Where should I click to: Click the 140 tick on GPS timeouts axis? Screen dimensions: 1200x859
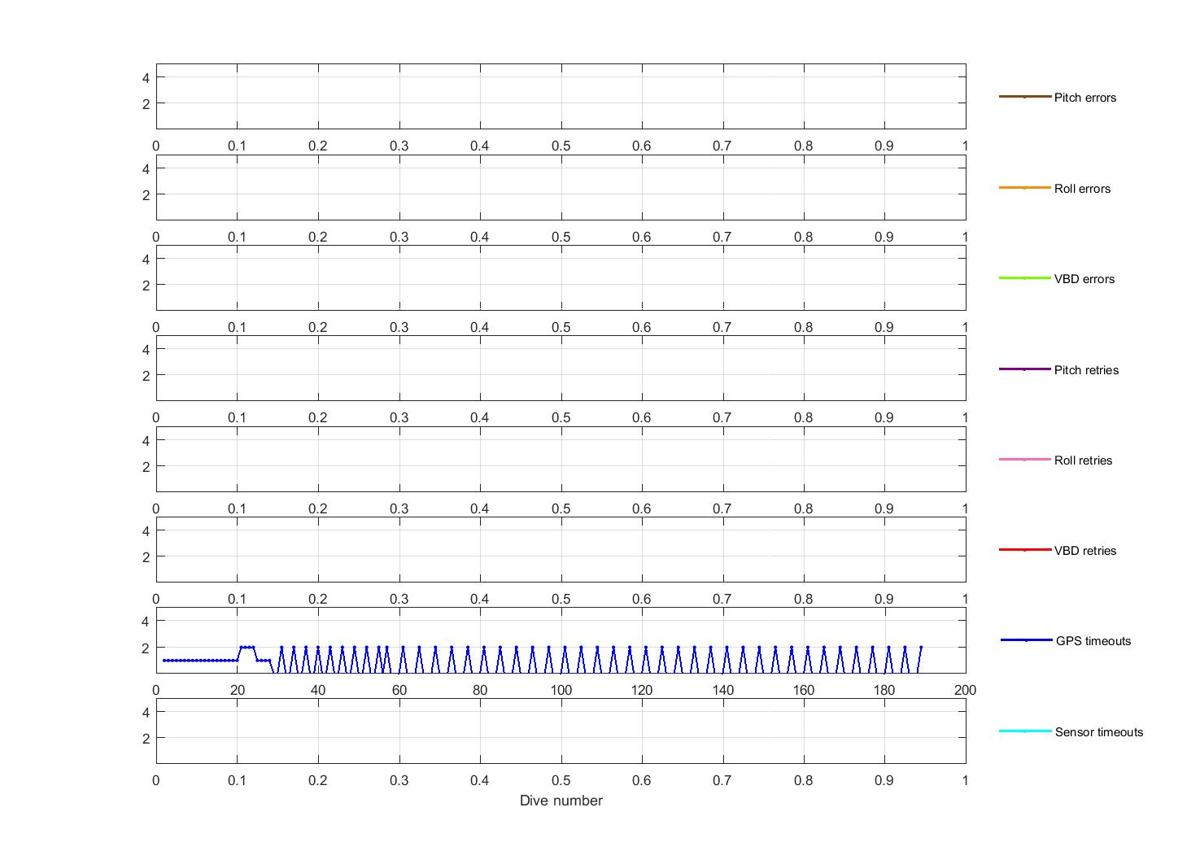[x=723, y=690]
